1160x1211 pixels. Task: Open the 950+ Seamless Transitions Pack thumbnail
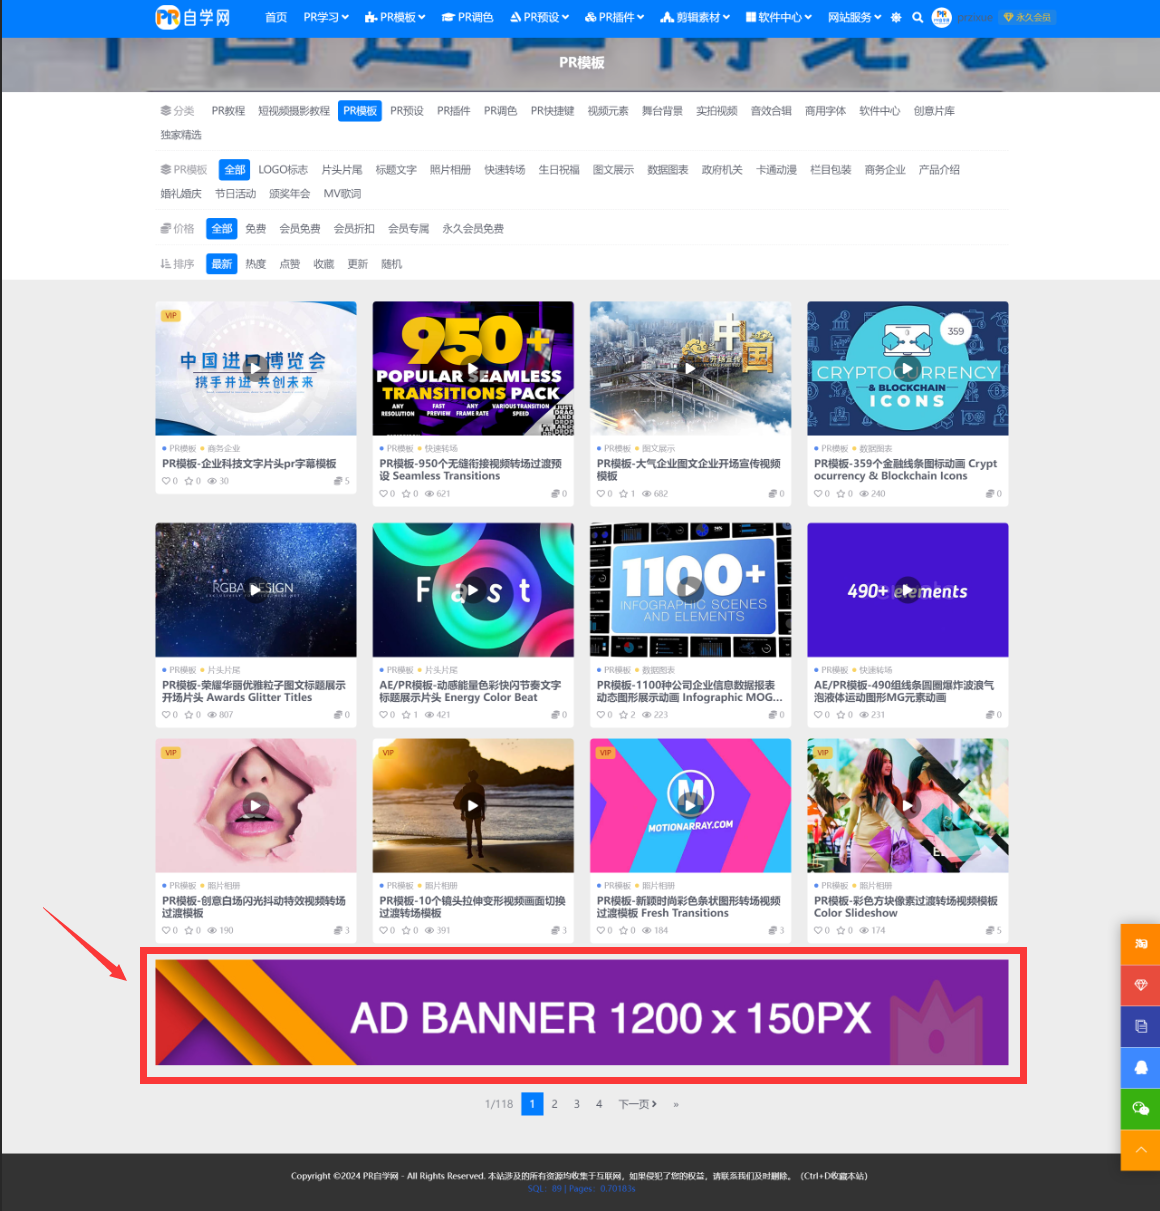pyautogui.click(x=473, y=368)
